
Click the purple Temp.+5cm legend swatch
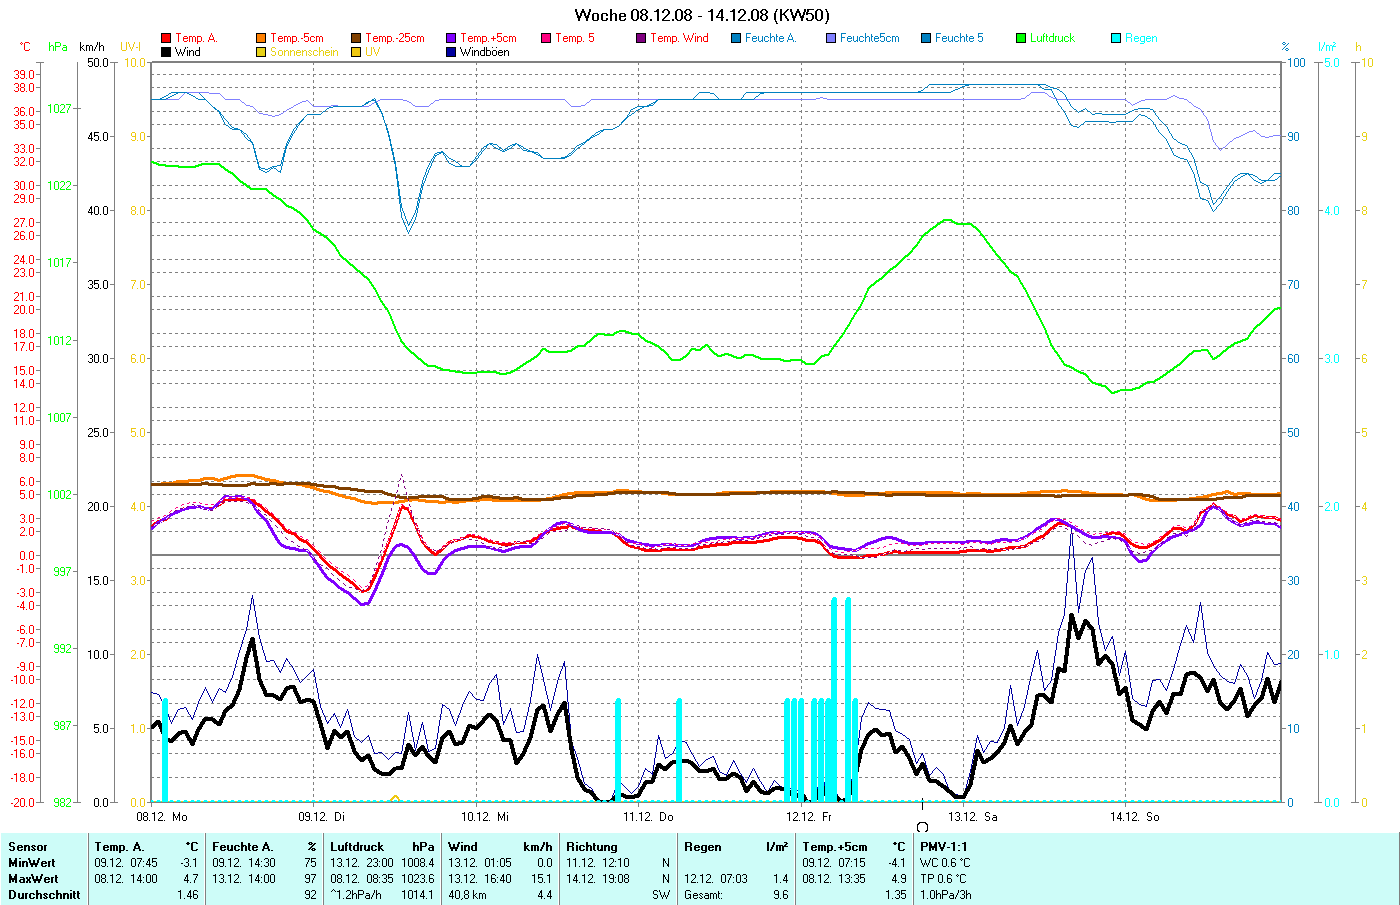click(451, 38)
